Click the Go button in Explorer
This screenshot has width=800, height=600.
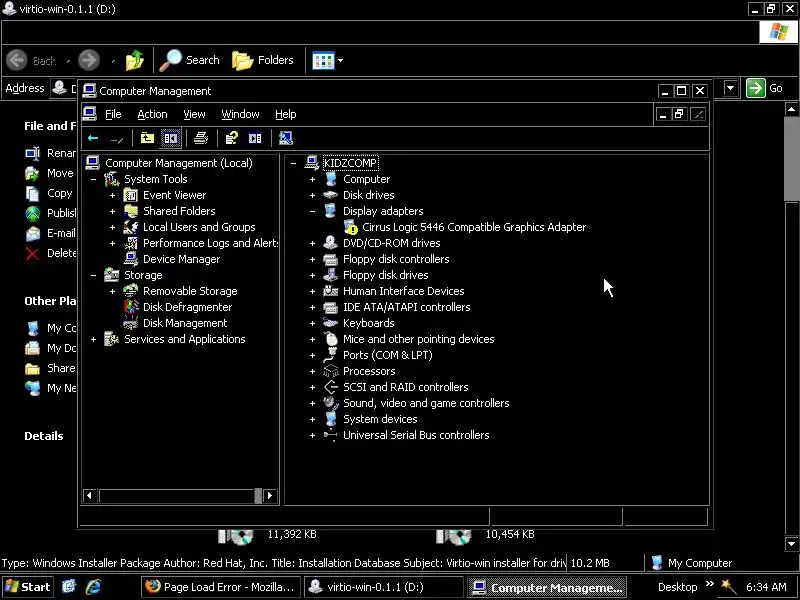click(765, 88)
